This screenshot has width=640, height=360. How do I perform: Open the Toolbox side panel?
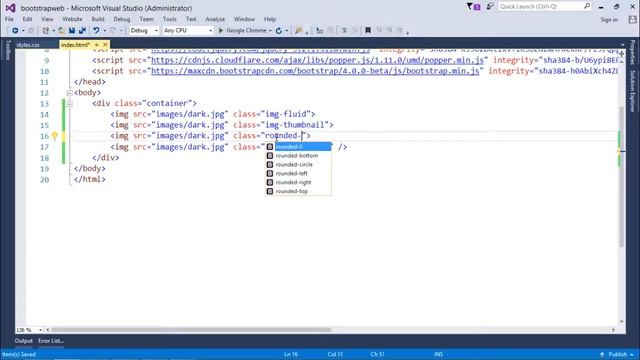pyautogui.click(x=7, y=51)
